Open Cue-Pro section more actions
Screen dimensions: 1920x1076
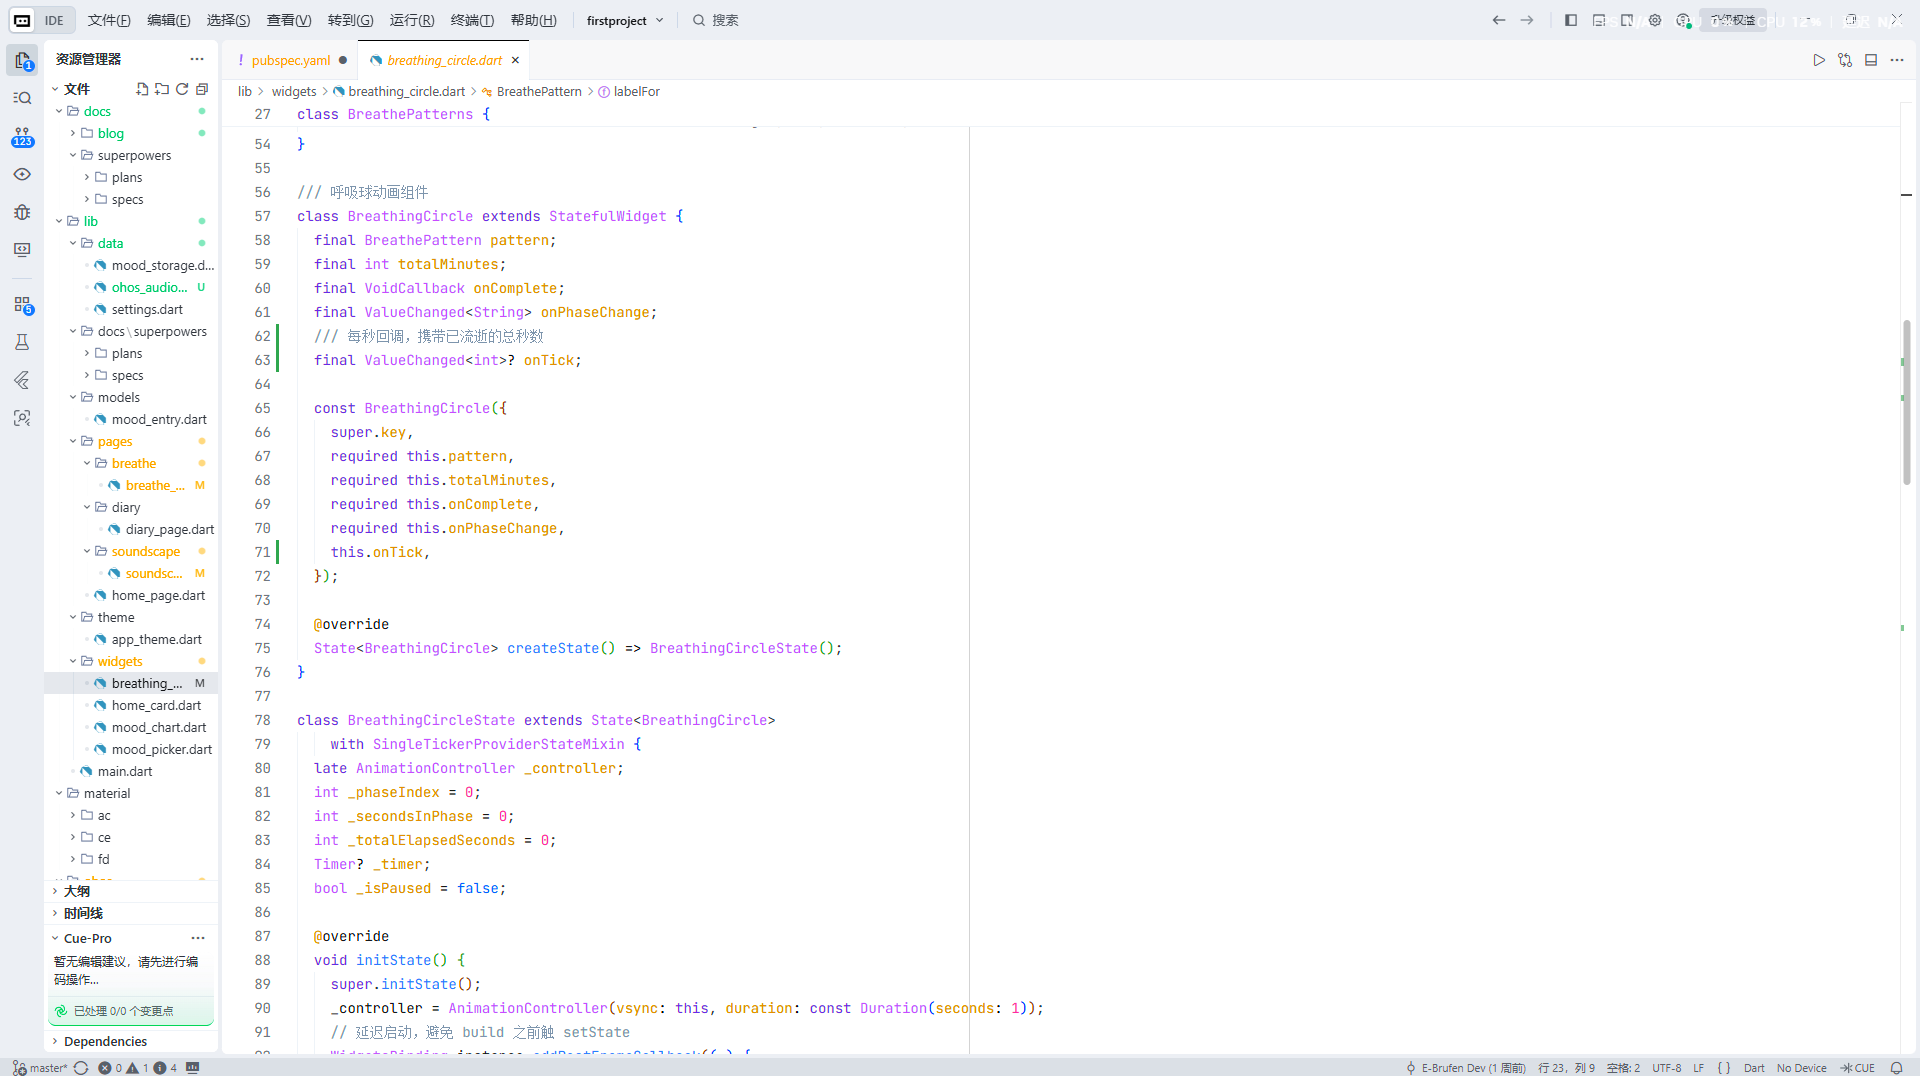click(198, 938)
